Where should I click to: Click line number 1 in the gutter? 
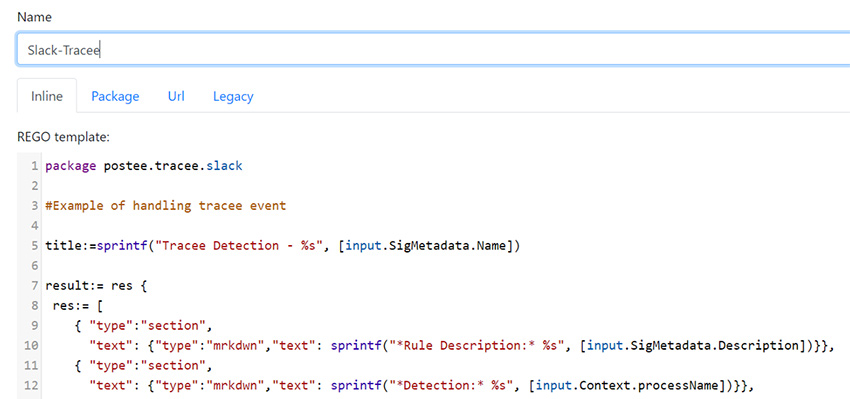[35, 166]
